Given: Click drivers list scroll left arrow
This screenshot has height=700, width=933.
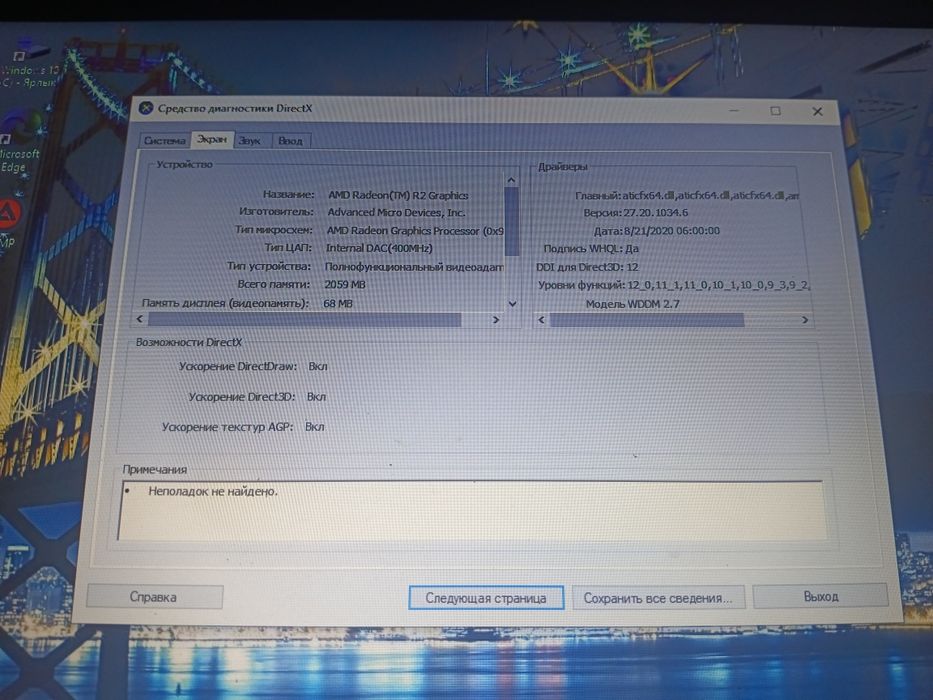Looking at the screenshot, I should (x=541, y=320).
